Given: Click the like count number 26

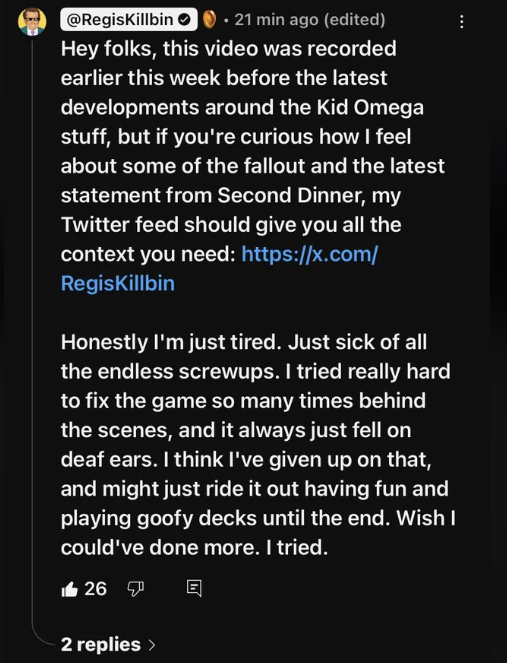Looking at the screenshot, I should click(96, 589).
